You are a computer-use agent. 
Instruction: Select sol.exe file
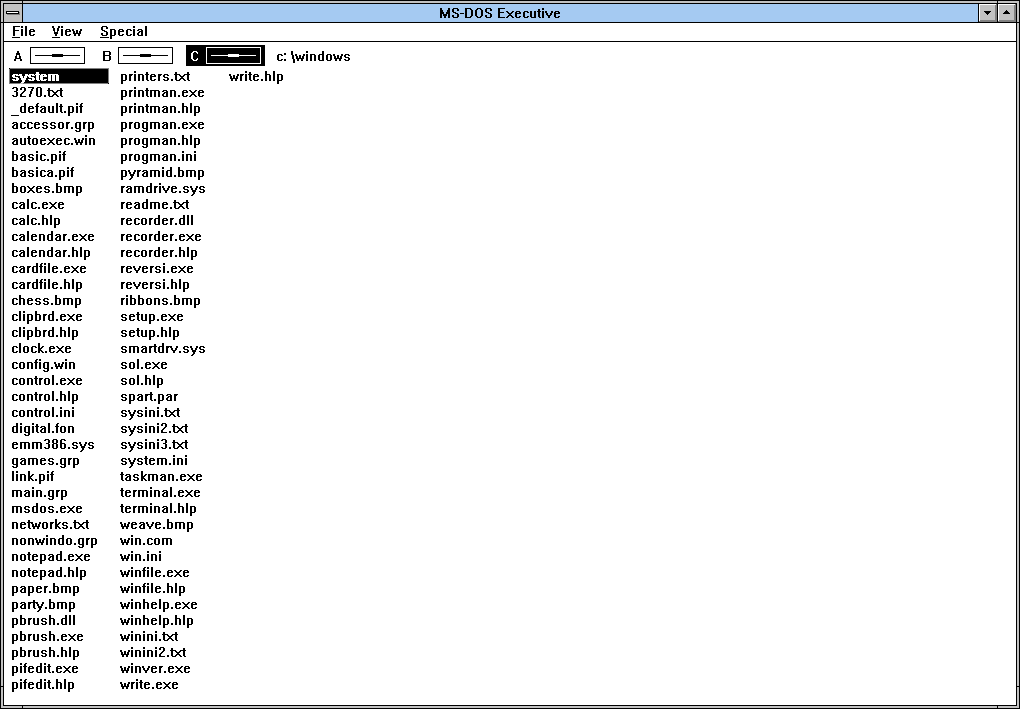(144, 364)
